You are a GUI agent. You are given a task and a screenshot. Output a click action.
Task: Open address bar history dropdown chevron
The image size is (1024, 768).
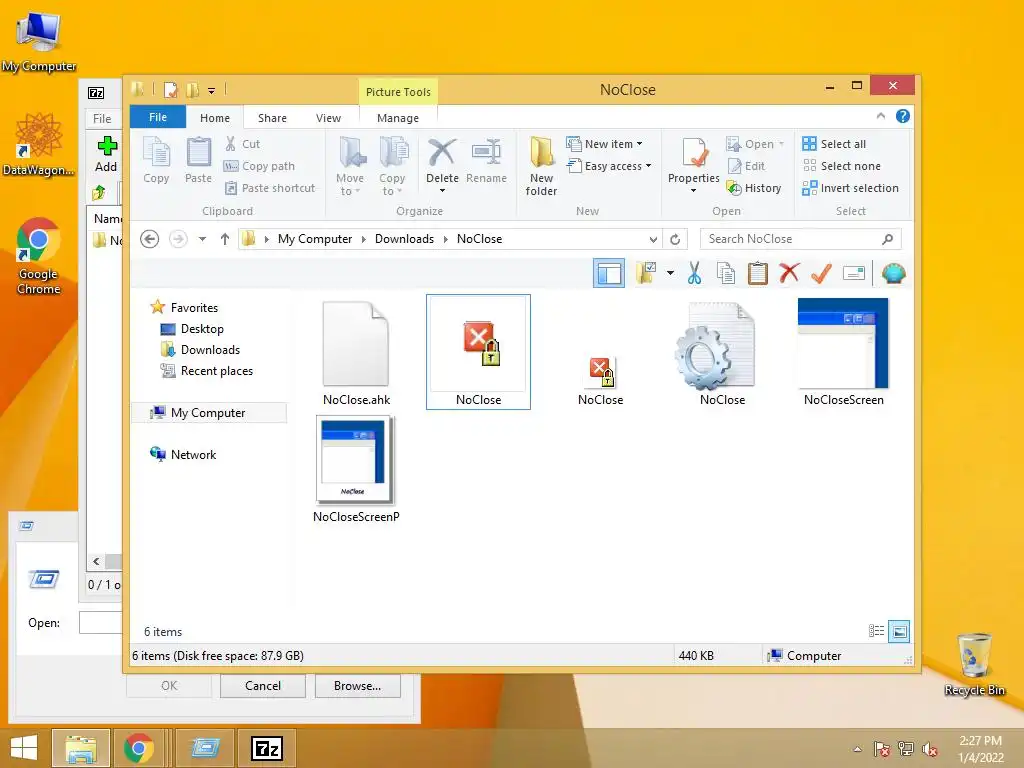(653, 239)
